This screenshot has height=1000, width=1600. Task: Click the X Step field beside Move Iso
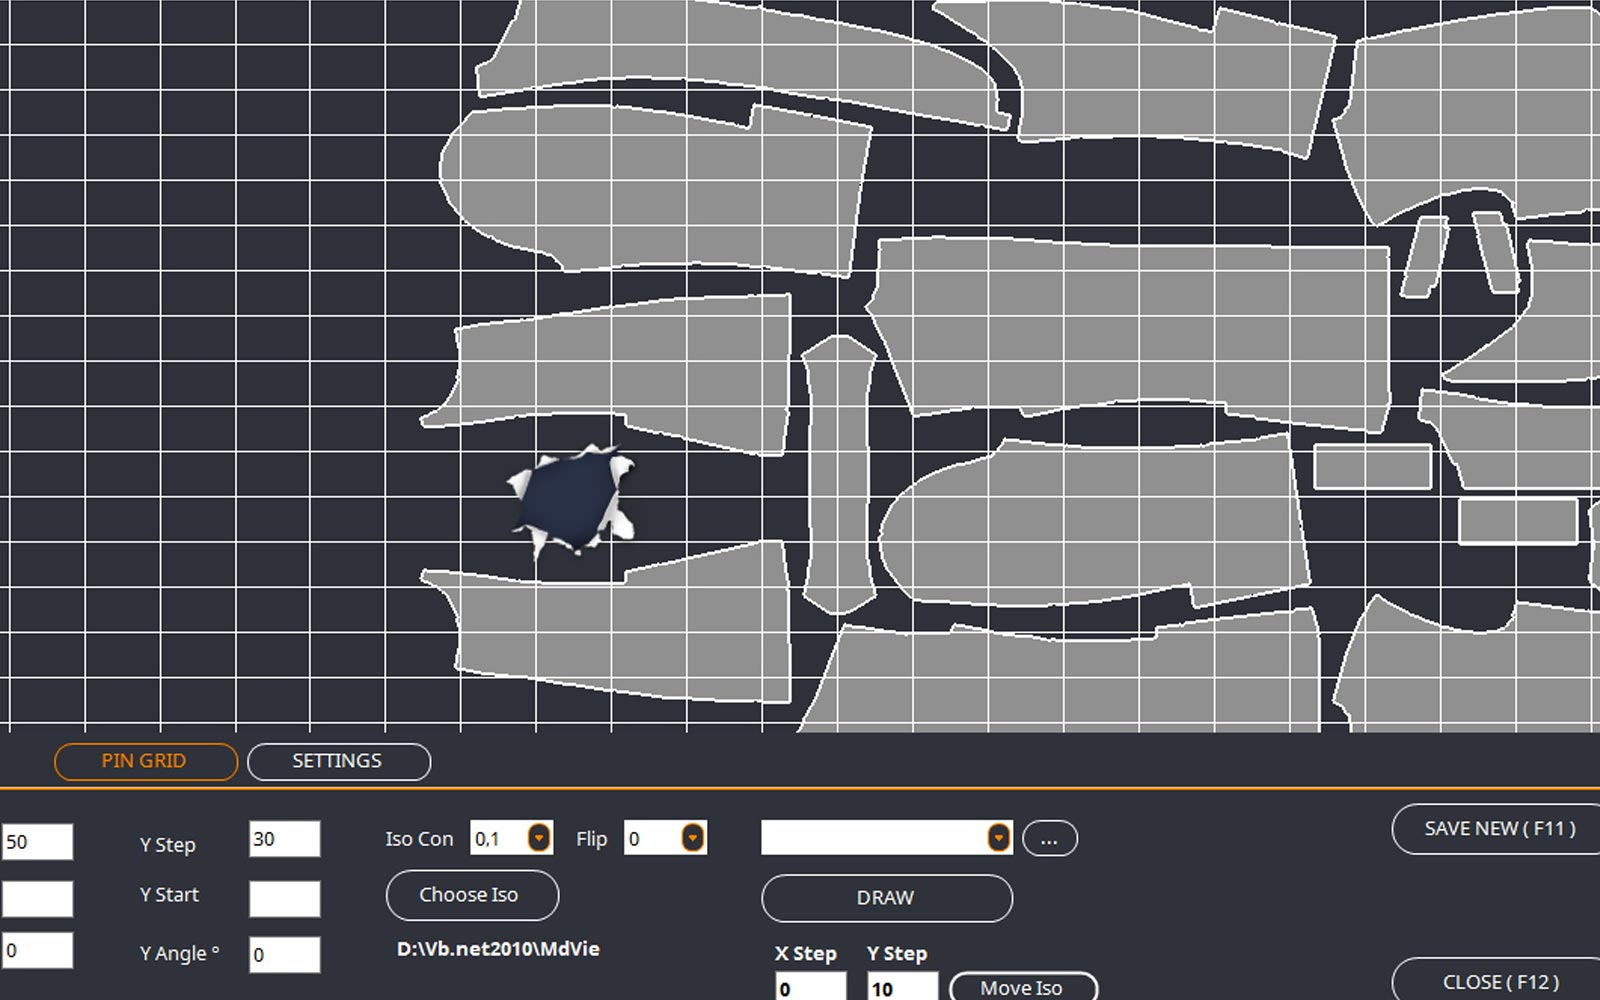810,988
